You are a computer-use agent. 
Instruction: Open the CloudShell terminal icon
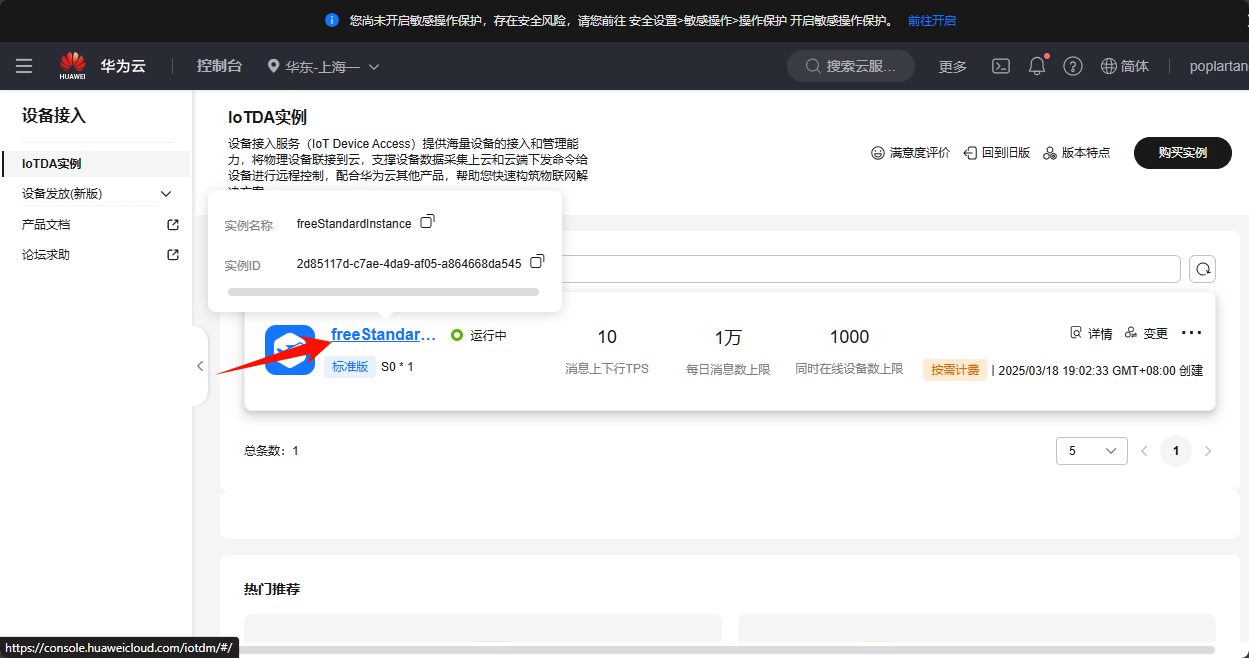(1000, 66)
